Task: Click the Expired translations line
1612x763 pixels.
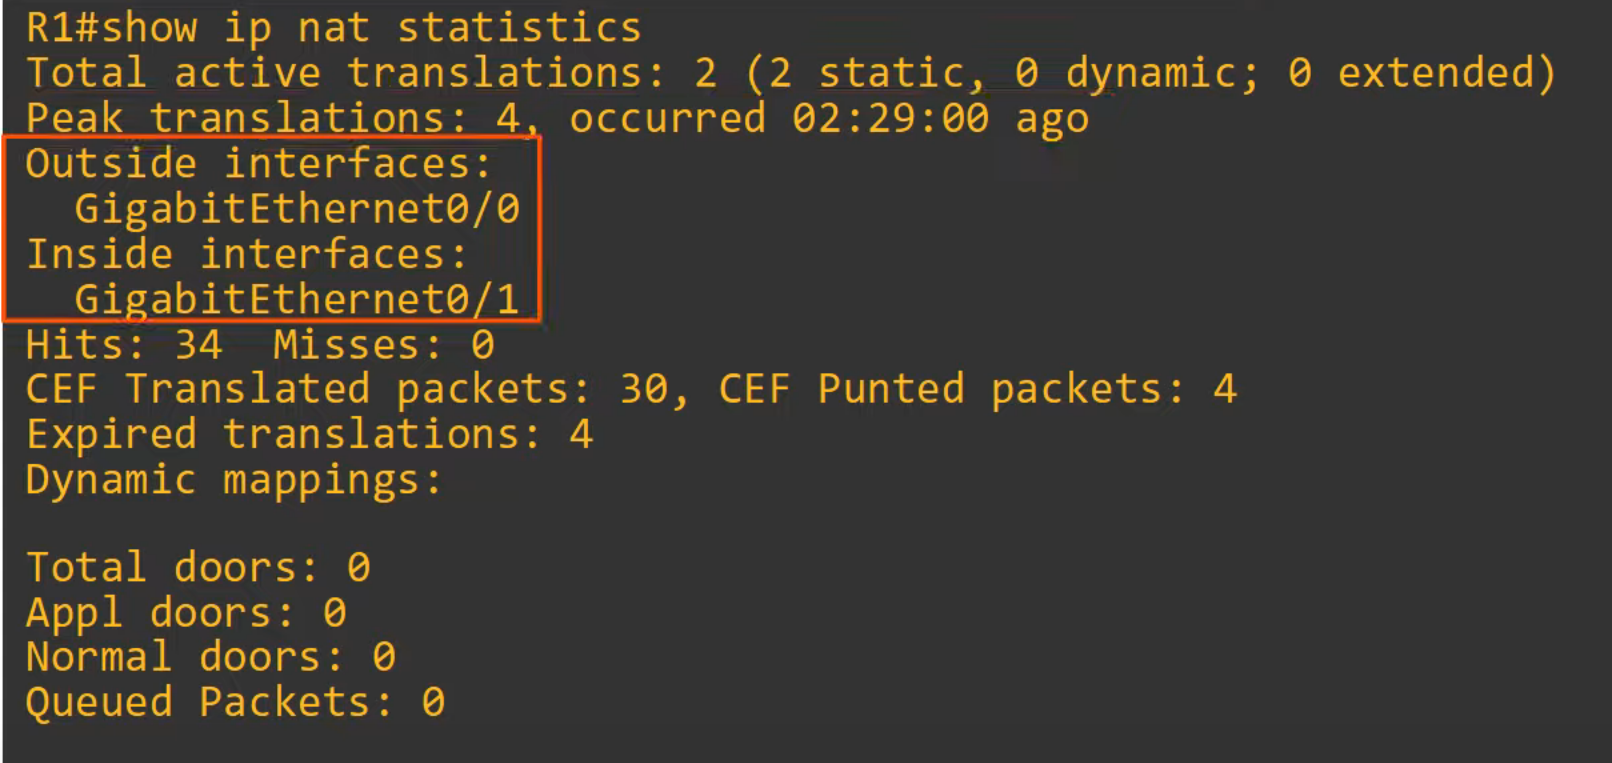Action: point(309,435)
